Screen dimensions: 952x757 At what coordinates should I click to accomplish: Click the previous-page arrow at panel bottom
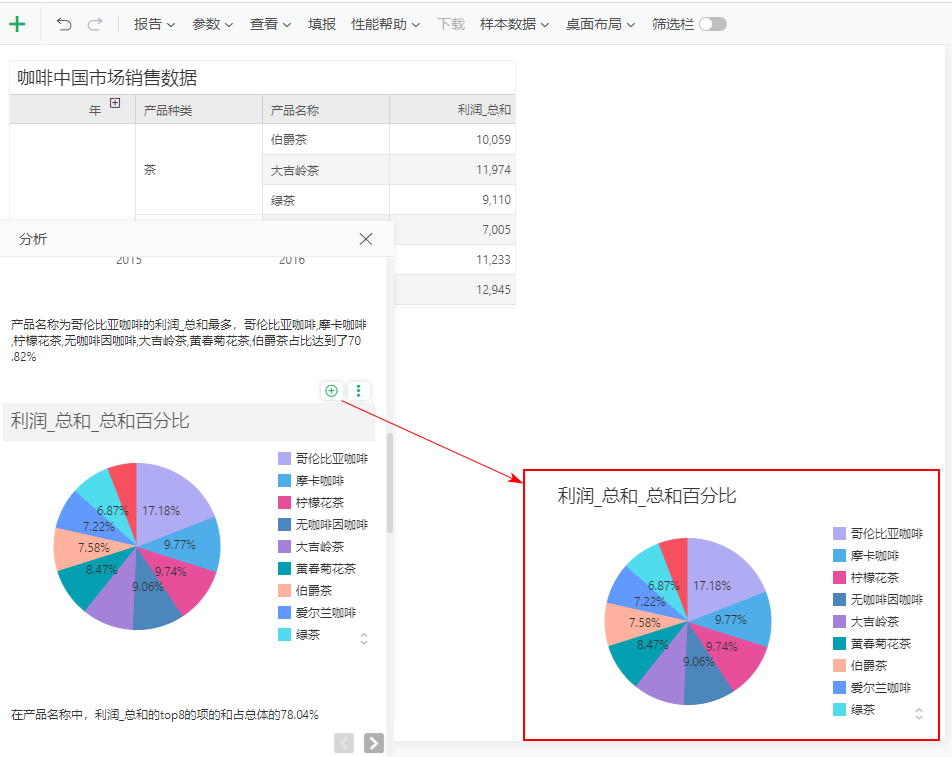pos(345,743)
